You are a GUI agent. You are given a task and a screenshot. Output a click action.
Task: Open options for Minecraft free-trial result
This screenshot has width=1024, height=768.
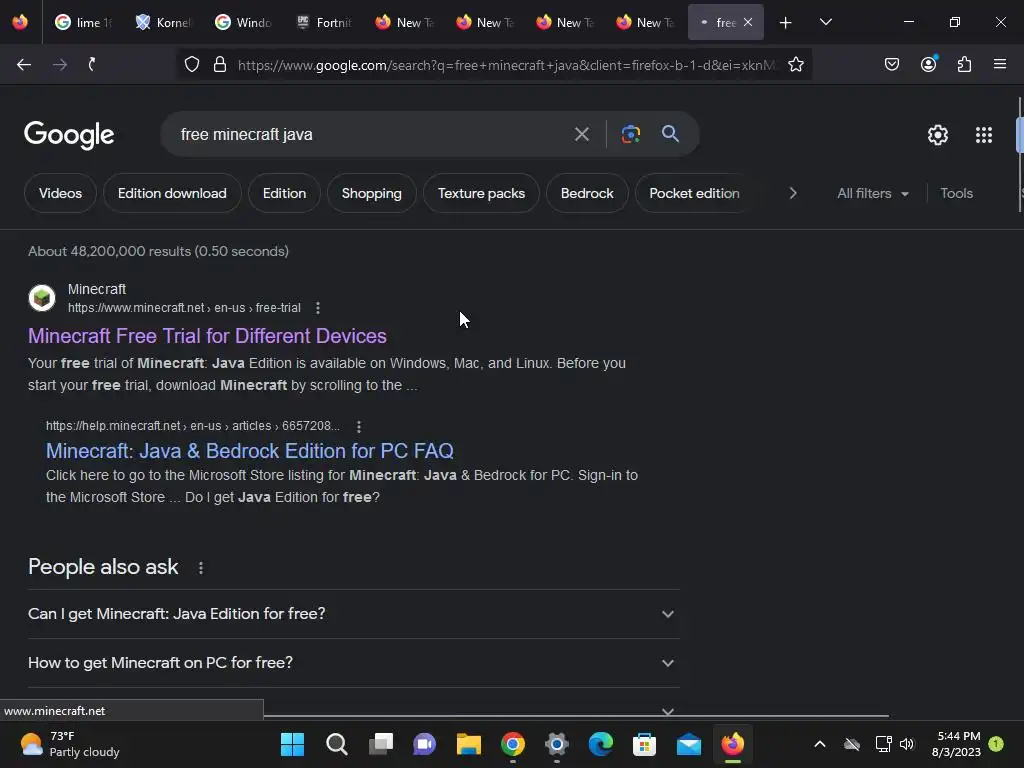[318, 308]
